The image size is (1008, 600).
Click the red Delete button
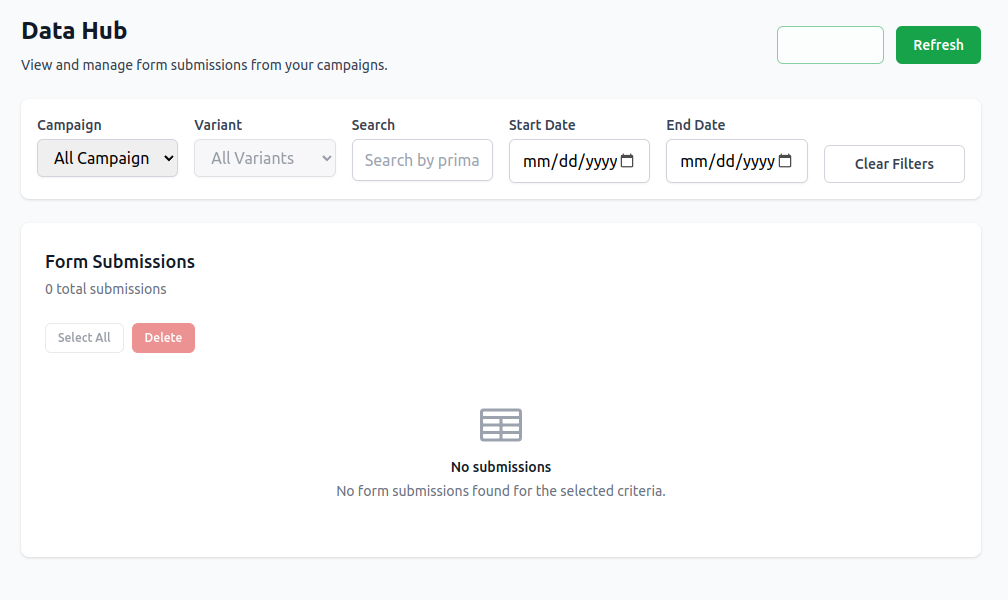tap(163, 338)
